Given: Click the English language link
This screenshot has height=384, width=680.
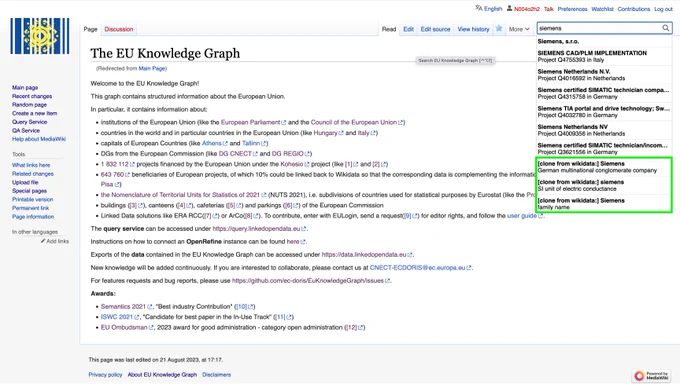Looking at the screenshot, I should (493, 9).
